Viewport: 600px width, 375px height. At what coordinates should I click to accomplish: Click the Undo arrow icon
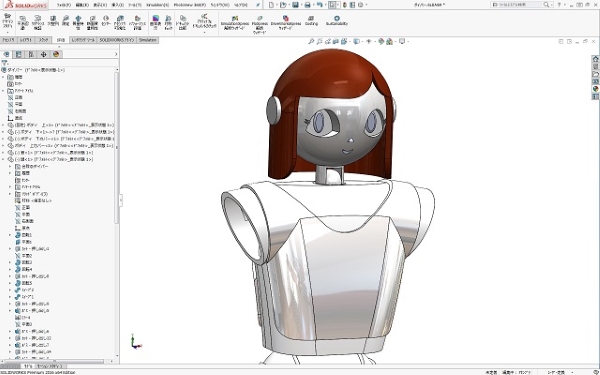(x=320, y=5)
